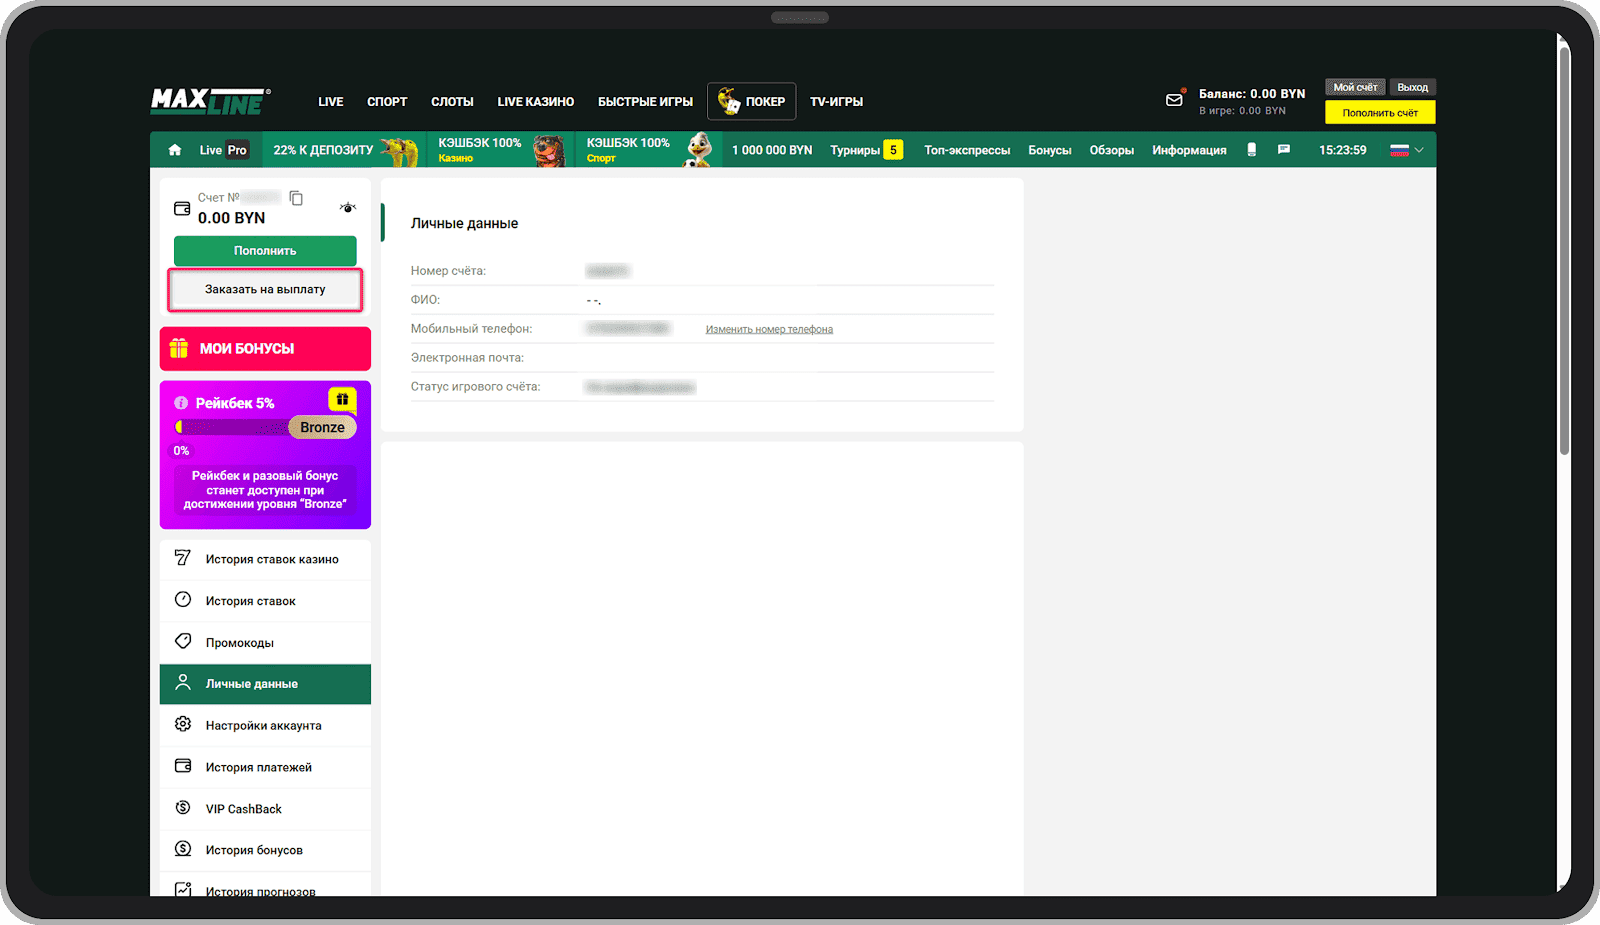Expand the language flag dropdown
This screenshot has height=925, width=1600.
tap(1407, 150)
